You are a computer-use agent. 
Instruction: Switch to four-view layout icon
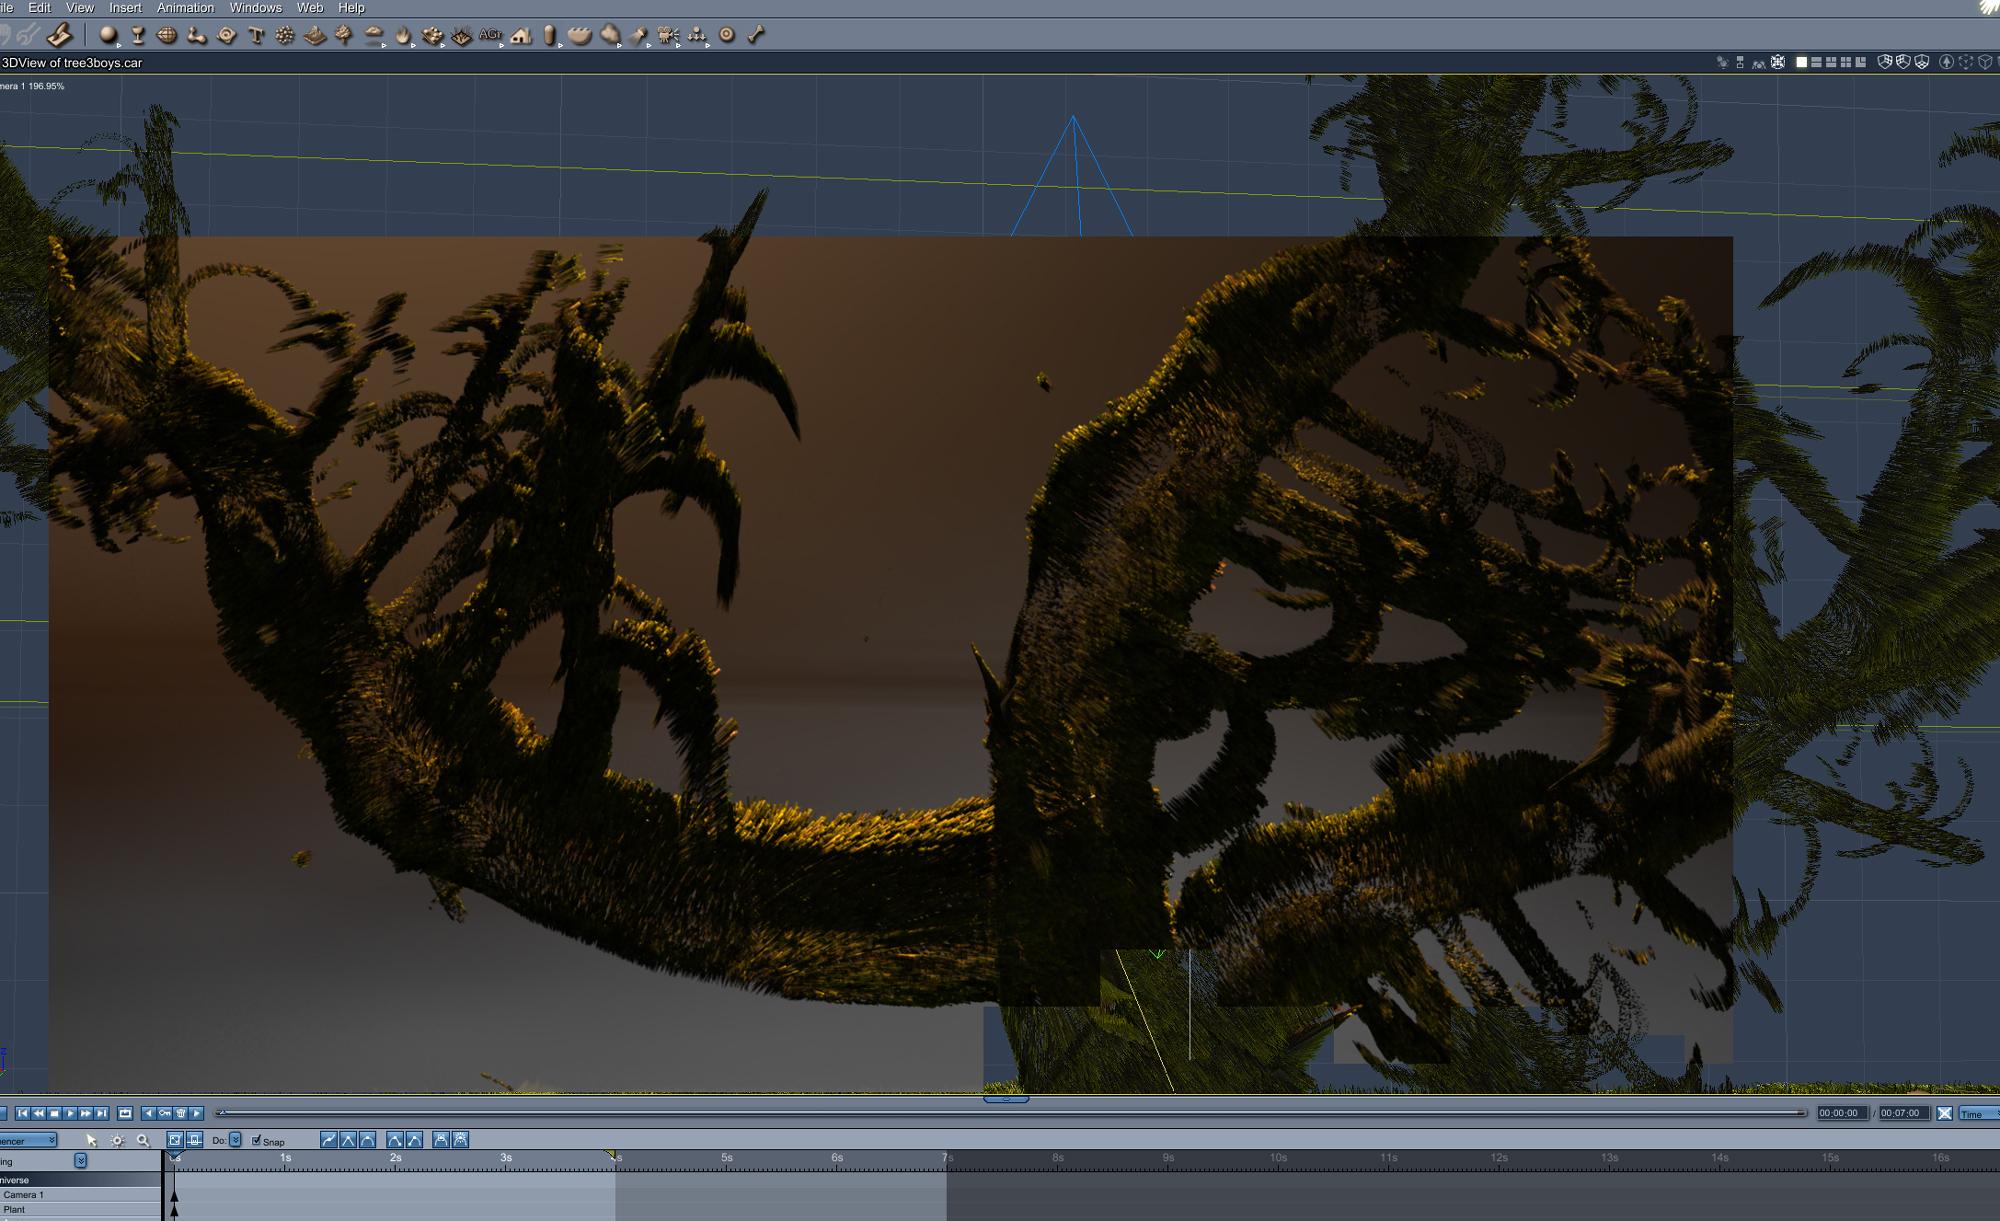tap(1845, 62)
